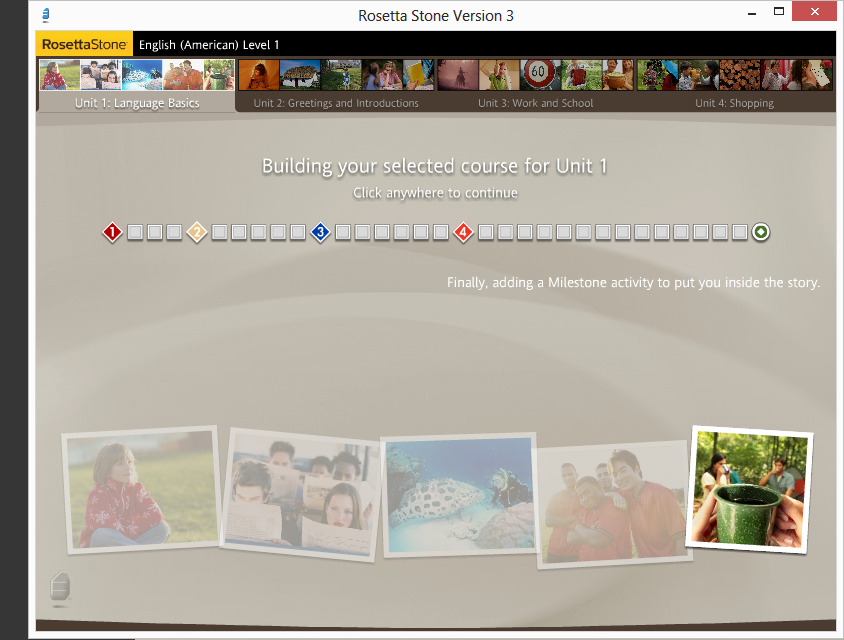Select the green cup Milestone photo
Image resolution: width=844 pixels, height=640 pixels.
click(x=749, y=487)
